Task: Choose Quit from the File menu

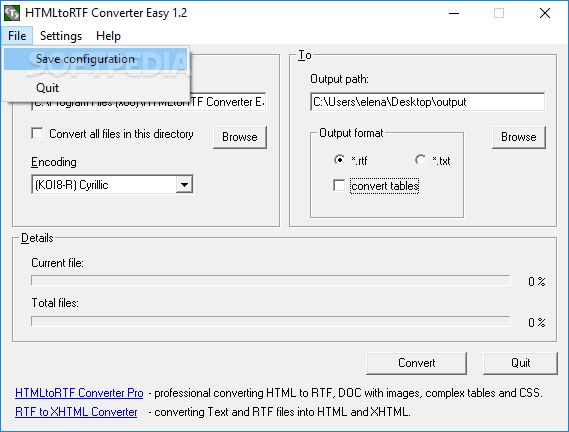Action: [x=96, y=88]
